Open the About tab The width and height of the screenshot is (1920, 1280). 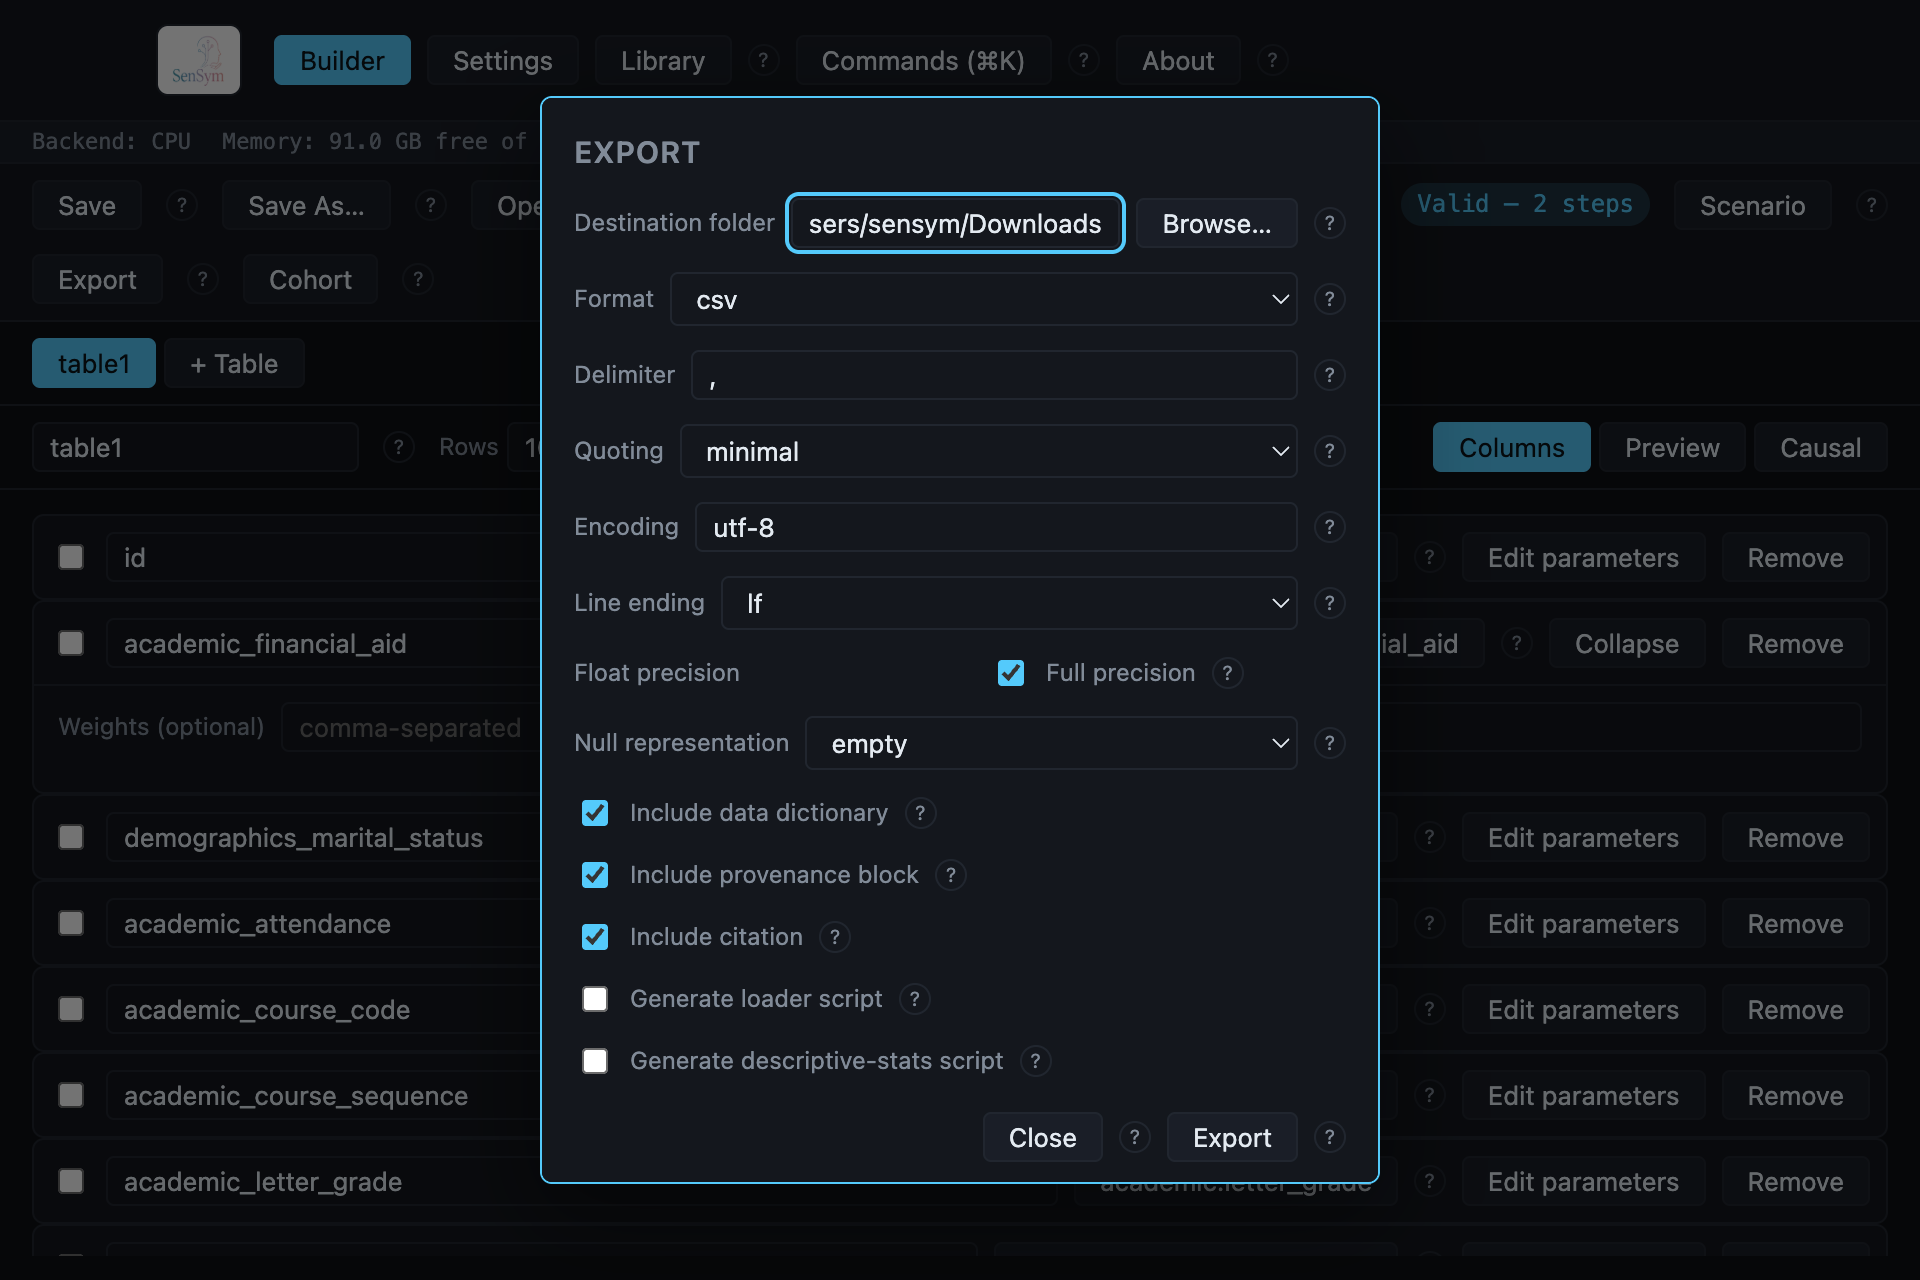pyautogui.click(x=1178, y=60)
